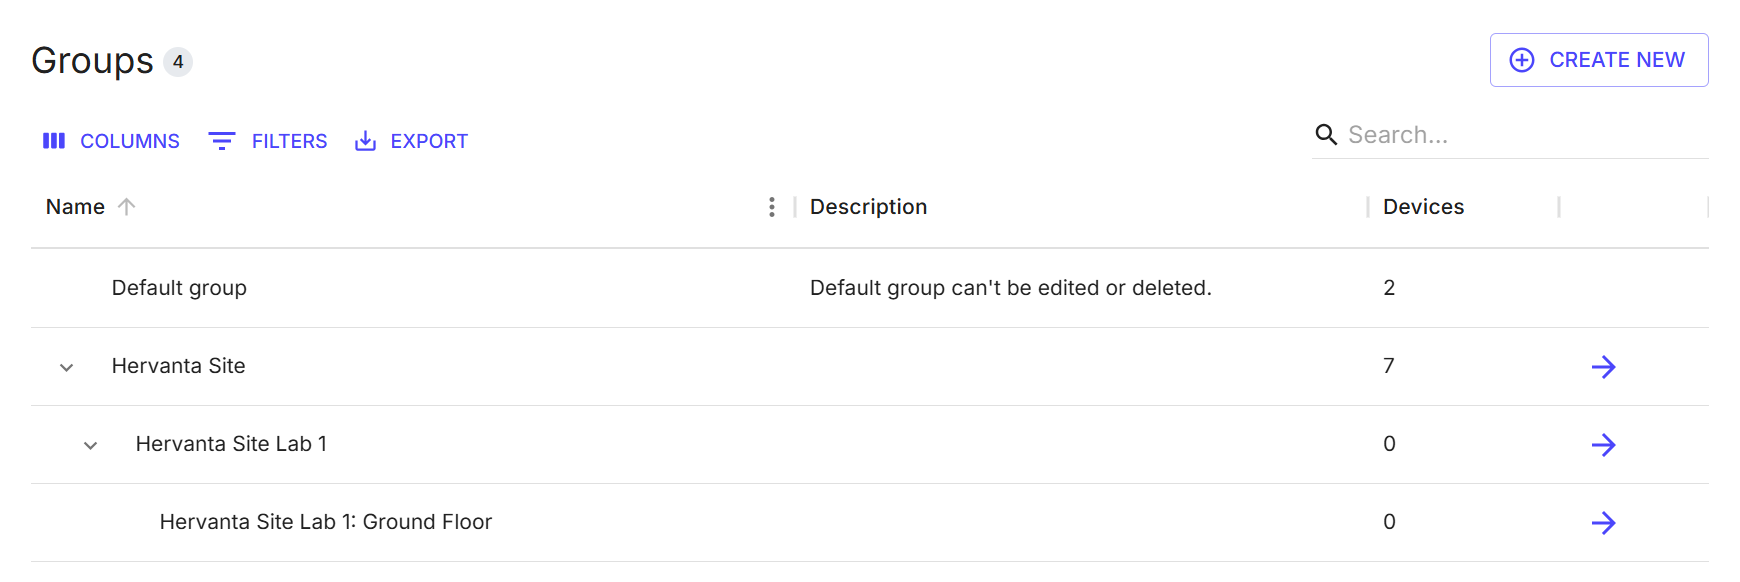Screen dimensions: 1740x582
Task: Click the Export download icon
Action: tap(366, 141)
